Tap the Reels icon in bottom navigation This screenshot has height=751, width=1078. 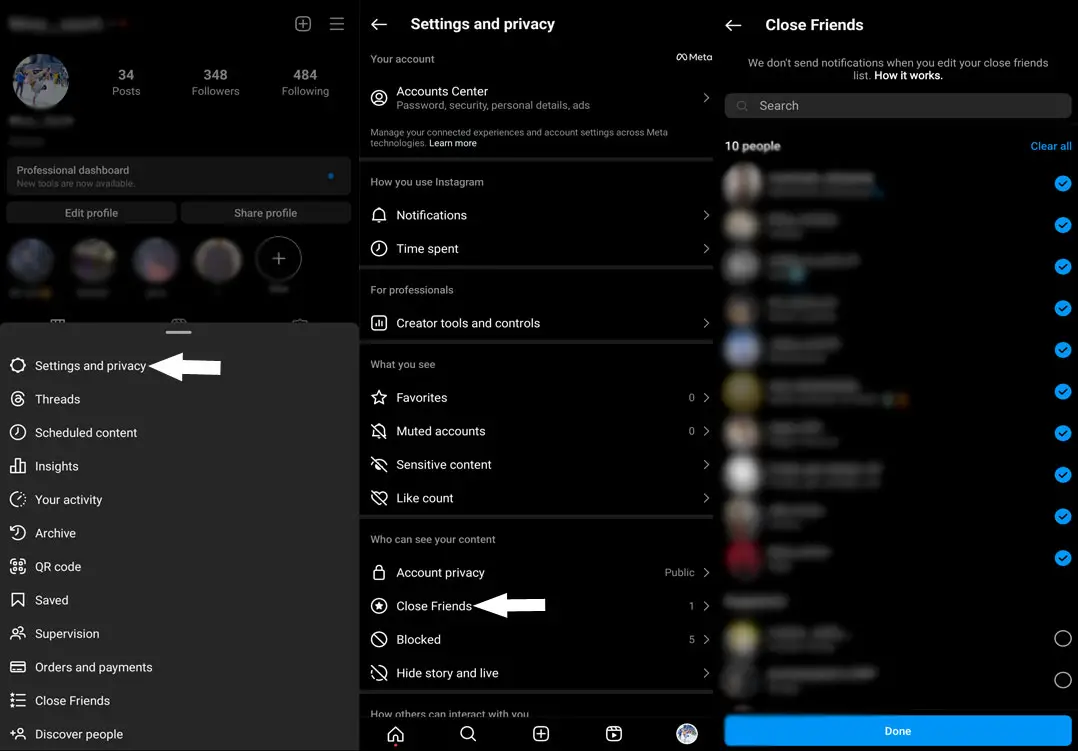pyautogui.click(x=614, y=734)
